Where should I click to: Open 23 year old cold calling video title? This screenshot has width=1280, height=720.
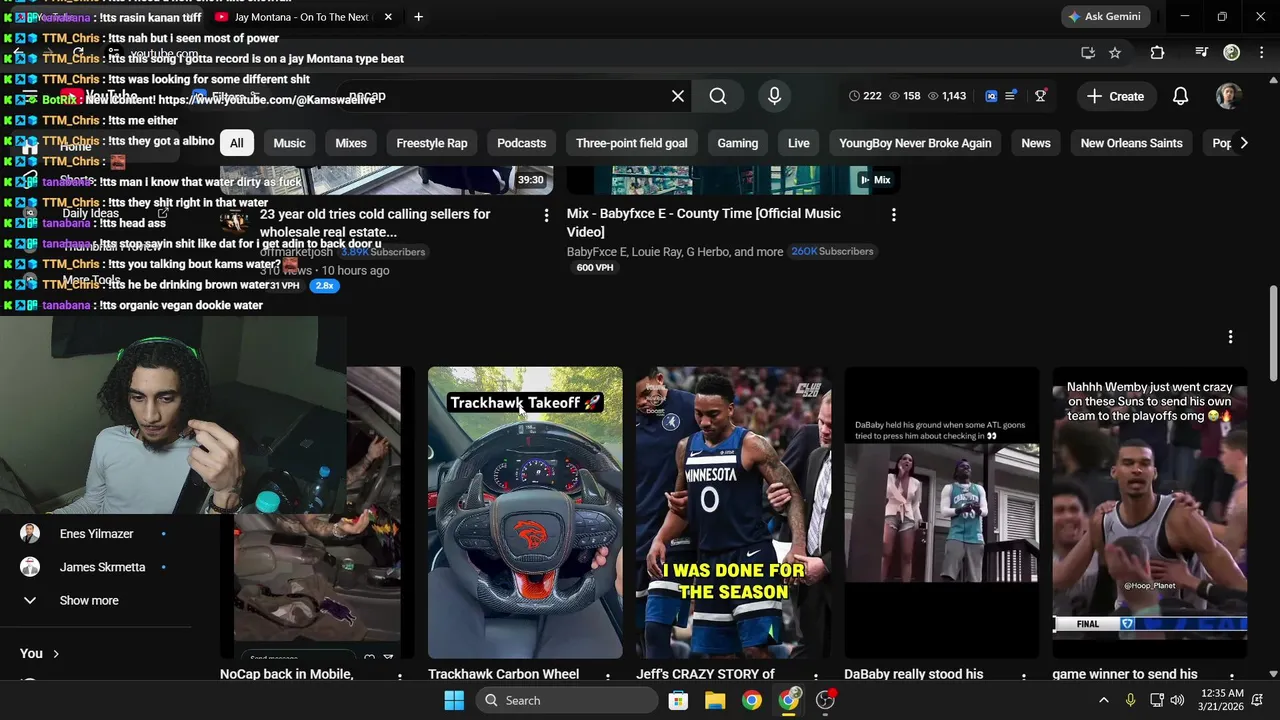(375, 223)
